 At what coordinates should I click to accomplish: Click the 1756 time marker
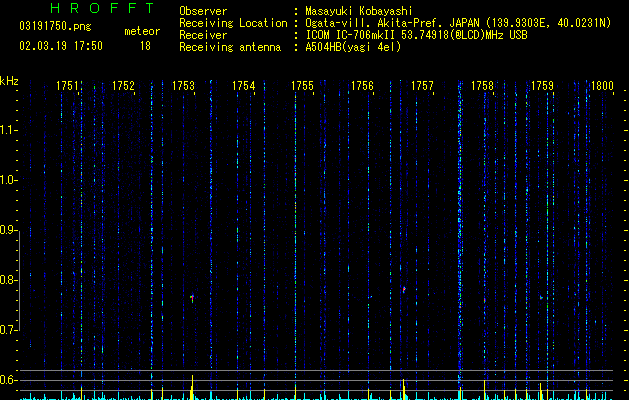click(362, 86)
